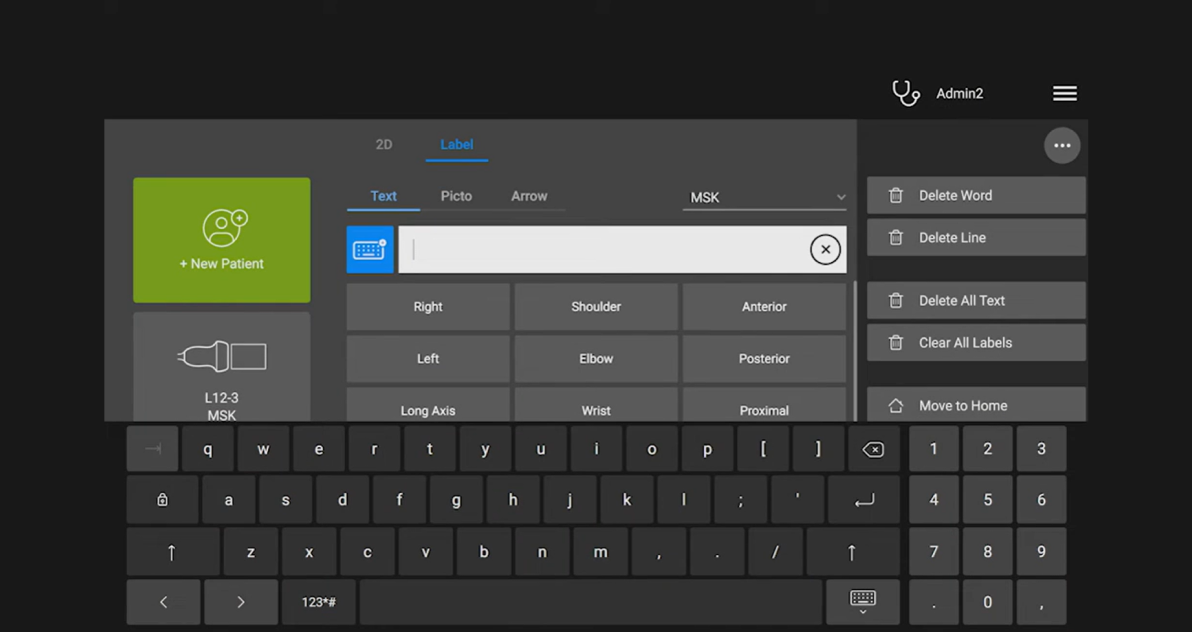This screenshot has width=1192, height=632.
Task: Click the trash icon on Delete Line
Action: [x=895, y=237]
